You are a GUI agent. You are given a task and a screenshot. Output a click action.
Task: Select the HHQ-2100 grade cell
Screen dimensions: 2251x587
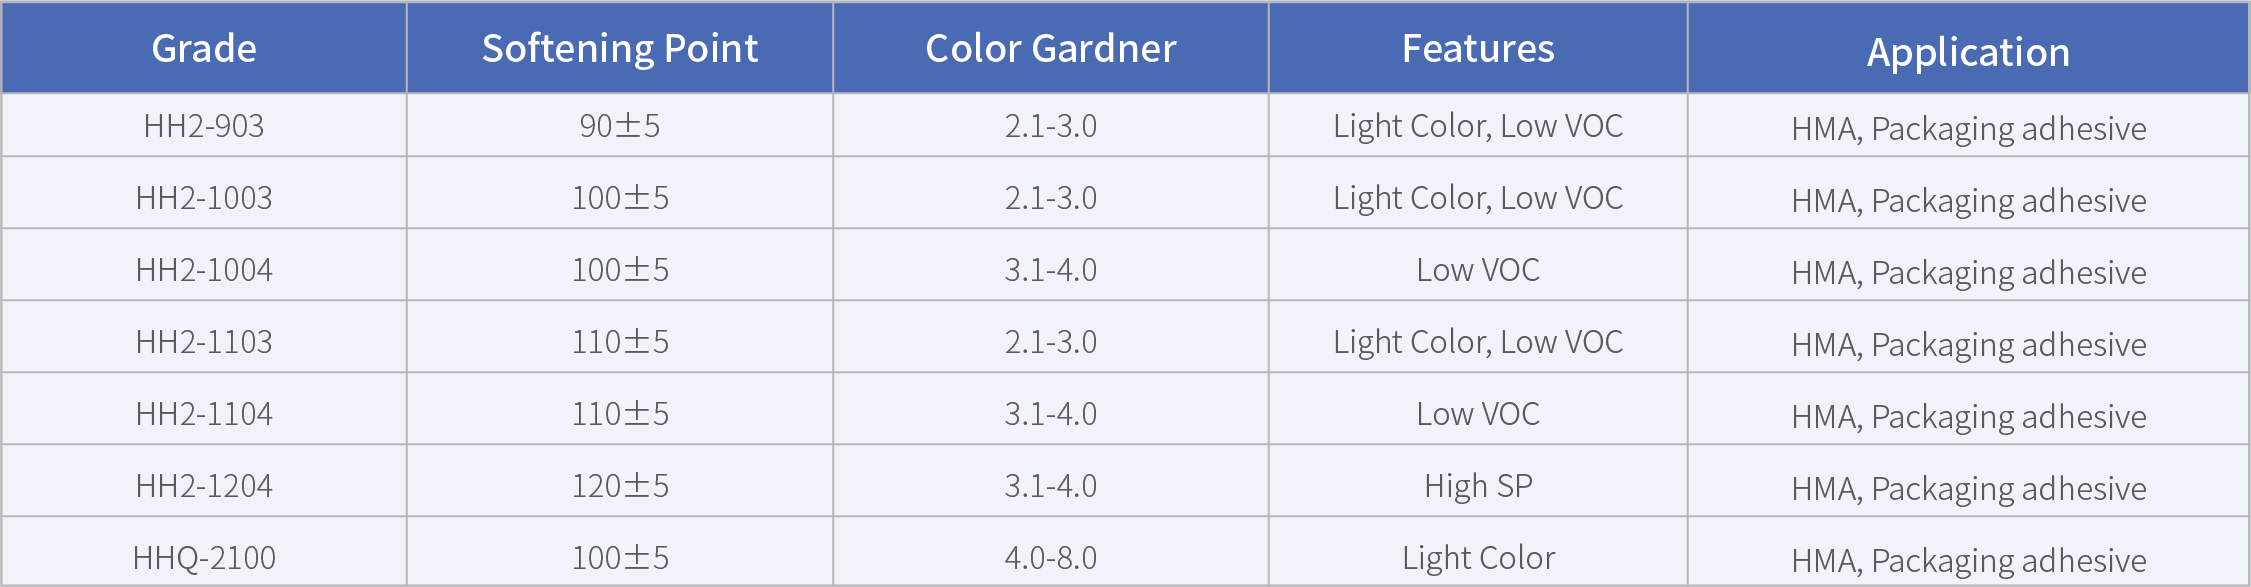(204, 558)
